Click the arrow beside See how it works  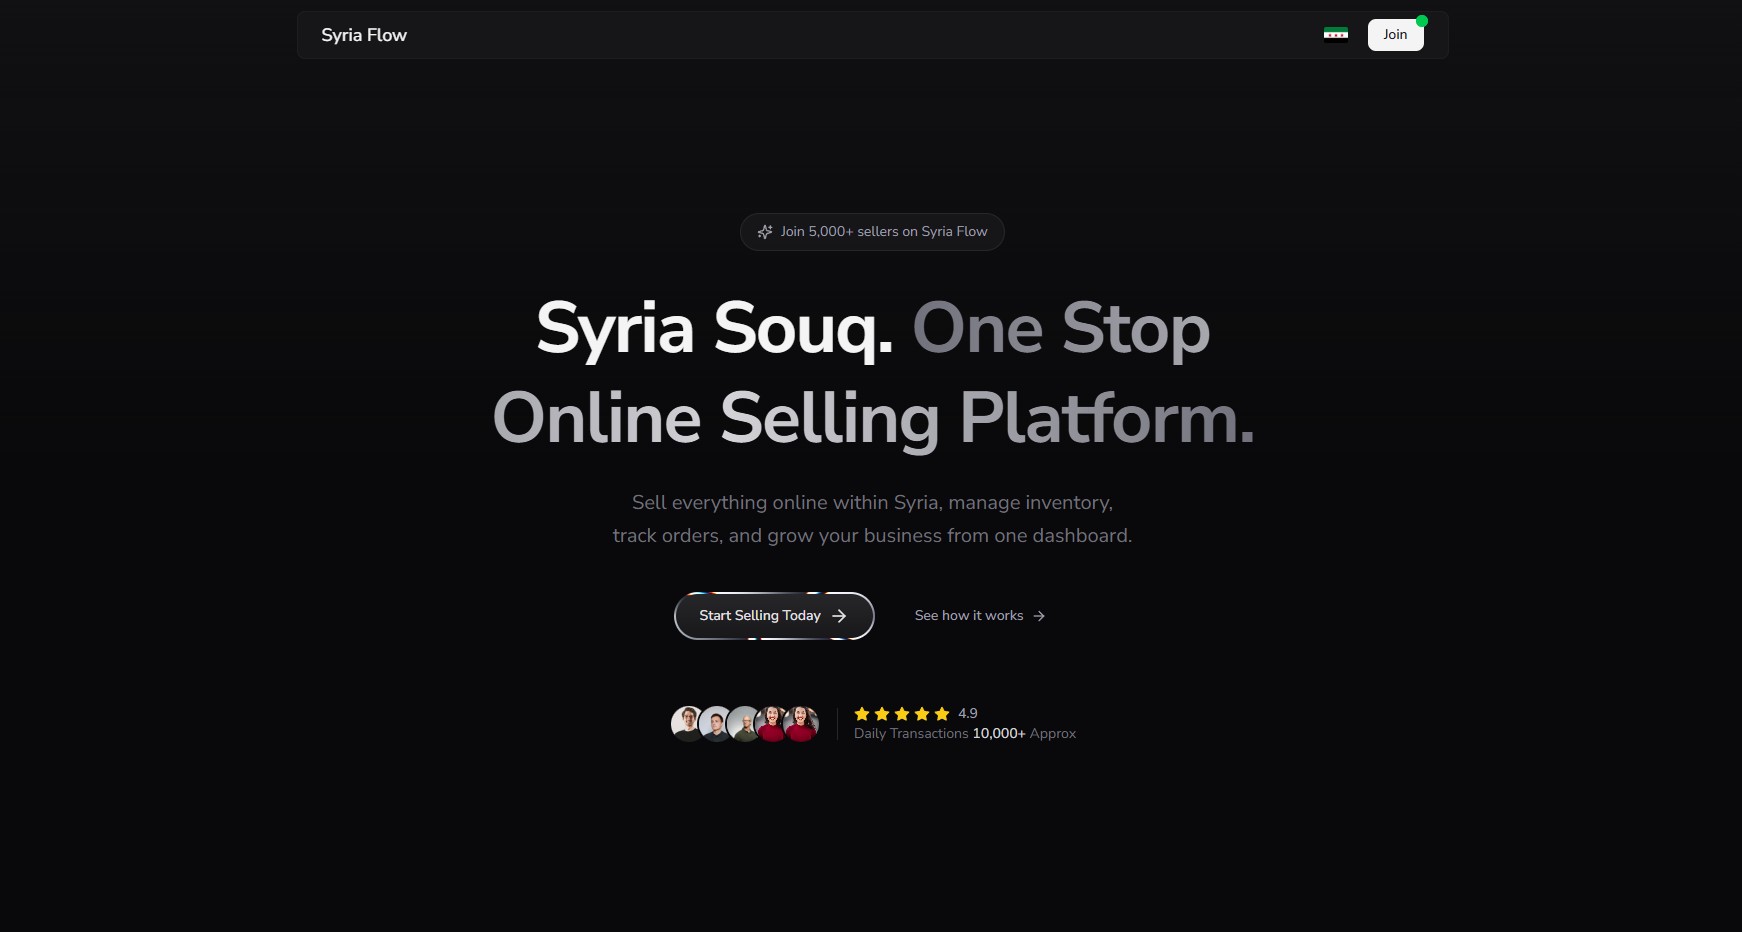(x=1039, y=616)
